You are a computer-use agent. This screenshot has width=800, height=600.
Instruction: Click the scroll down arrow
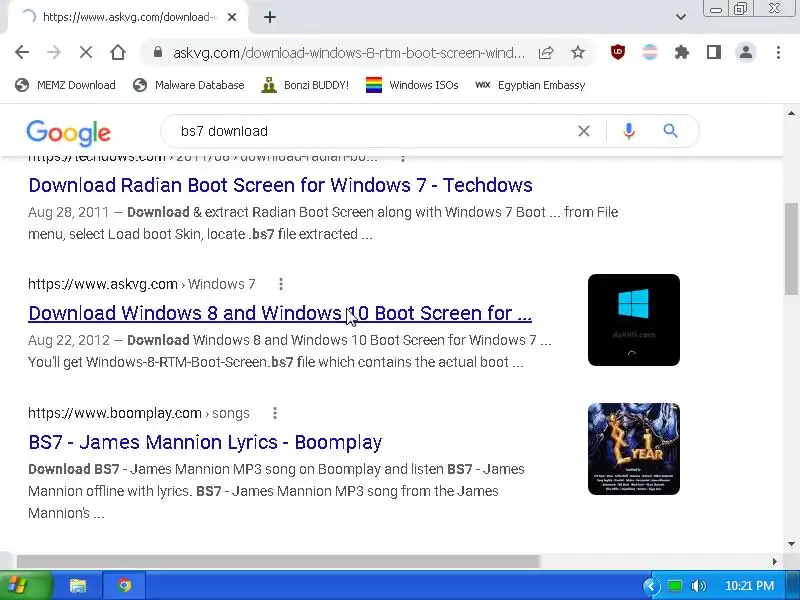(x=791, y=543)
